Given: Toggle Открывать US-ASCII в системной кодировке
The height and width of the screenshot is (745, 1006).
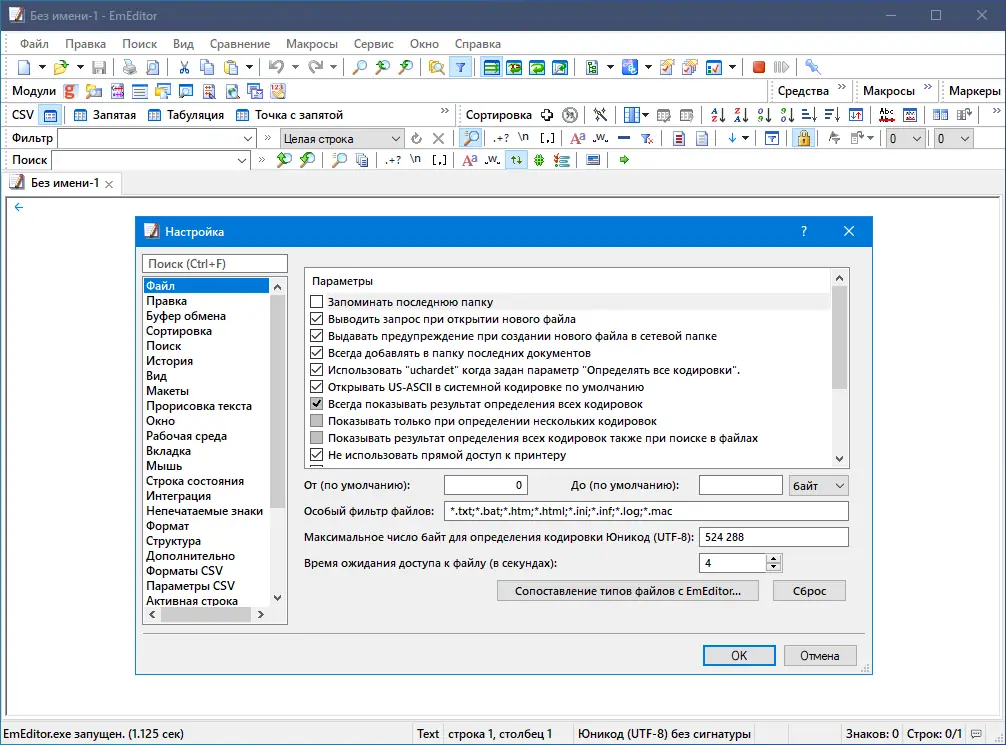Looking at the screenshot, I should click(316, 387).
